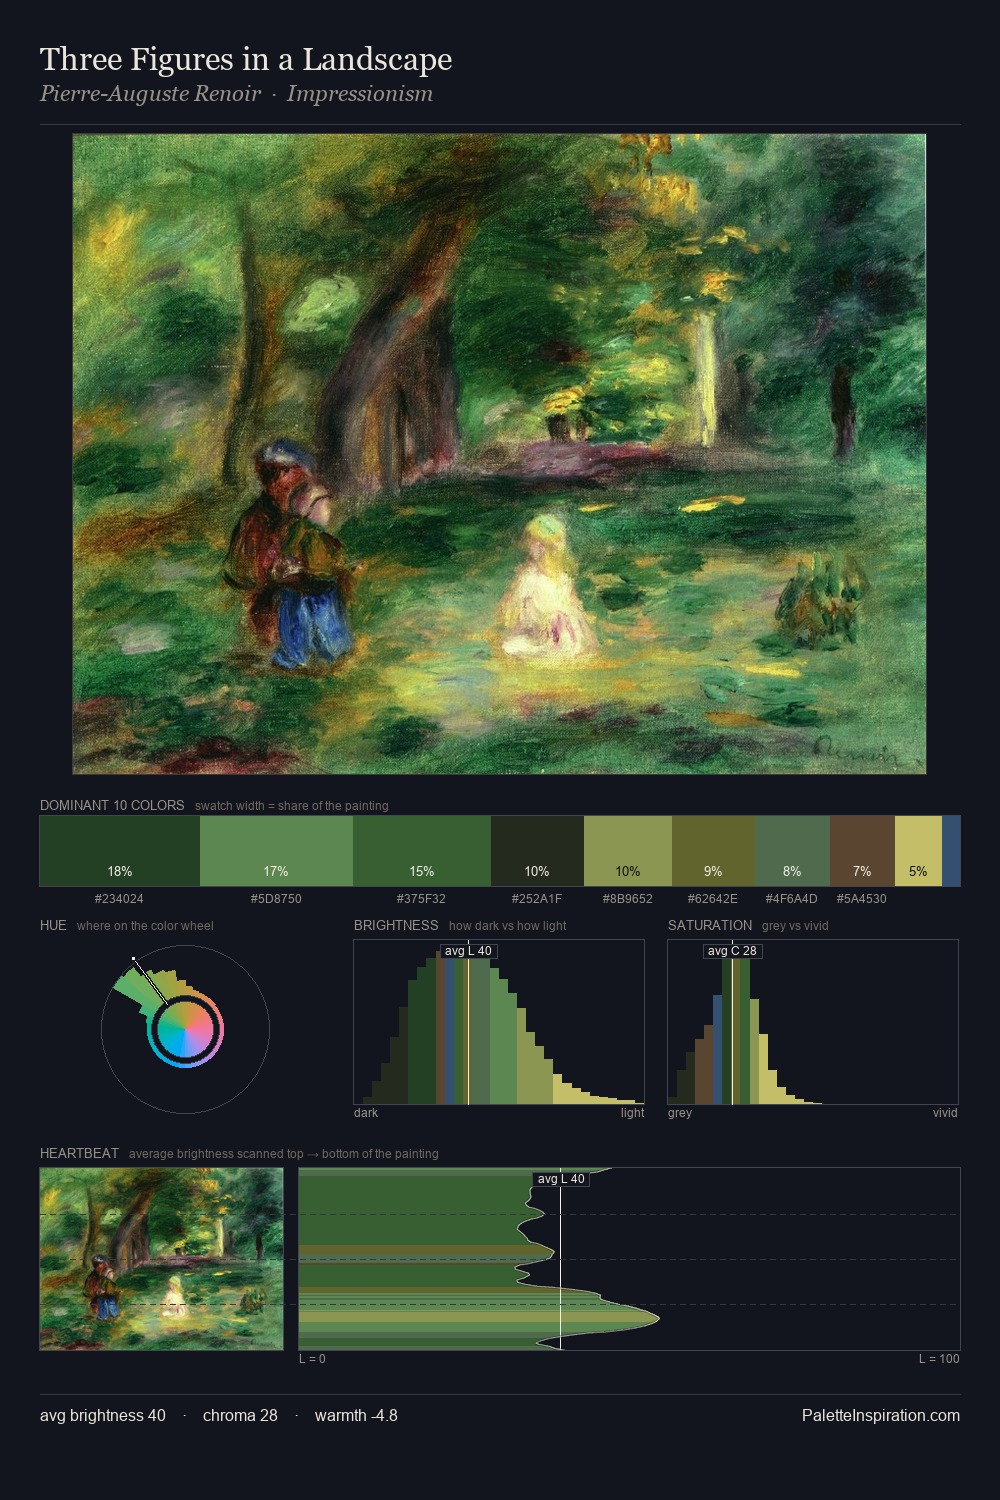The width and height of the screenshot is (1000, 1500).
Task: Click the 'chroma 28' footer stat
Action: (x=240, y=1416)
